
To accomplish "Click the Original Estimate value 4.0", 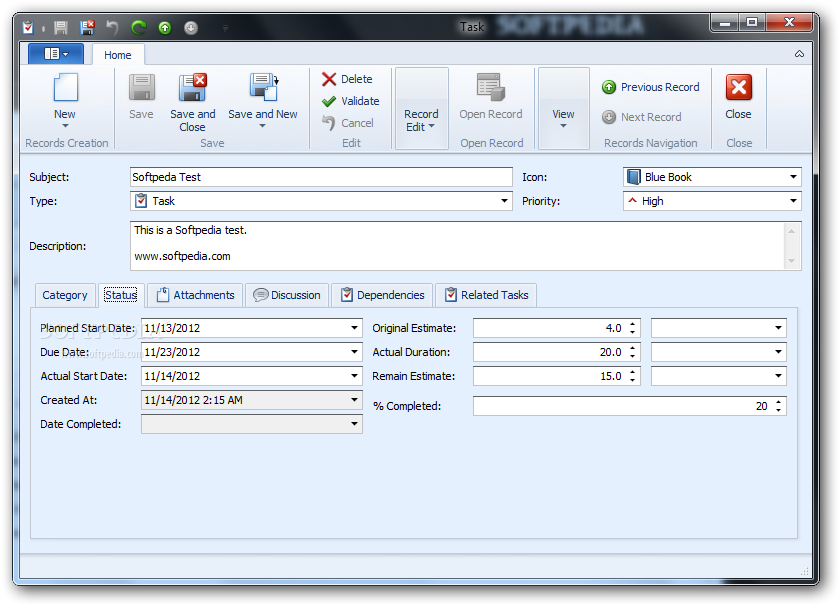I will point(613,328).
